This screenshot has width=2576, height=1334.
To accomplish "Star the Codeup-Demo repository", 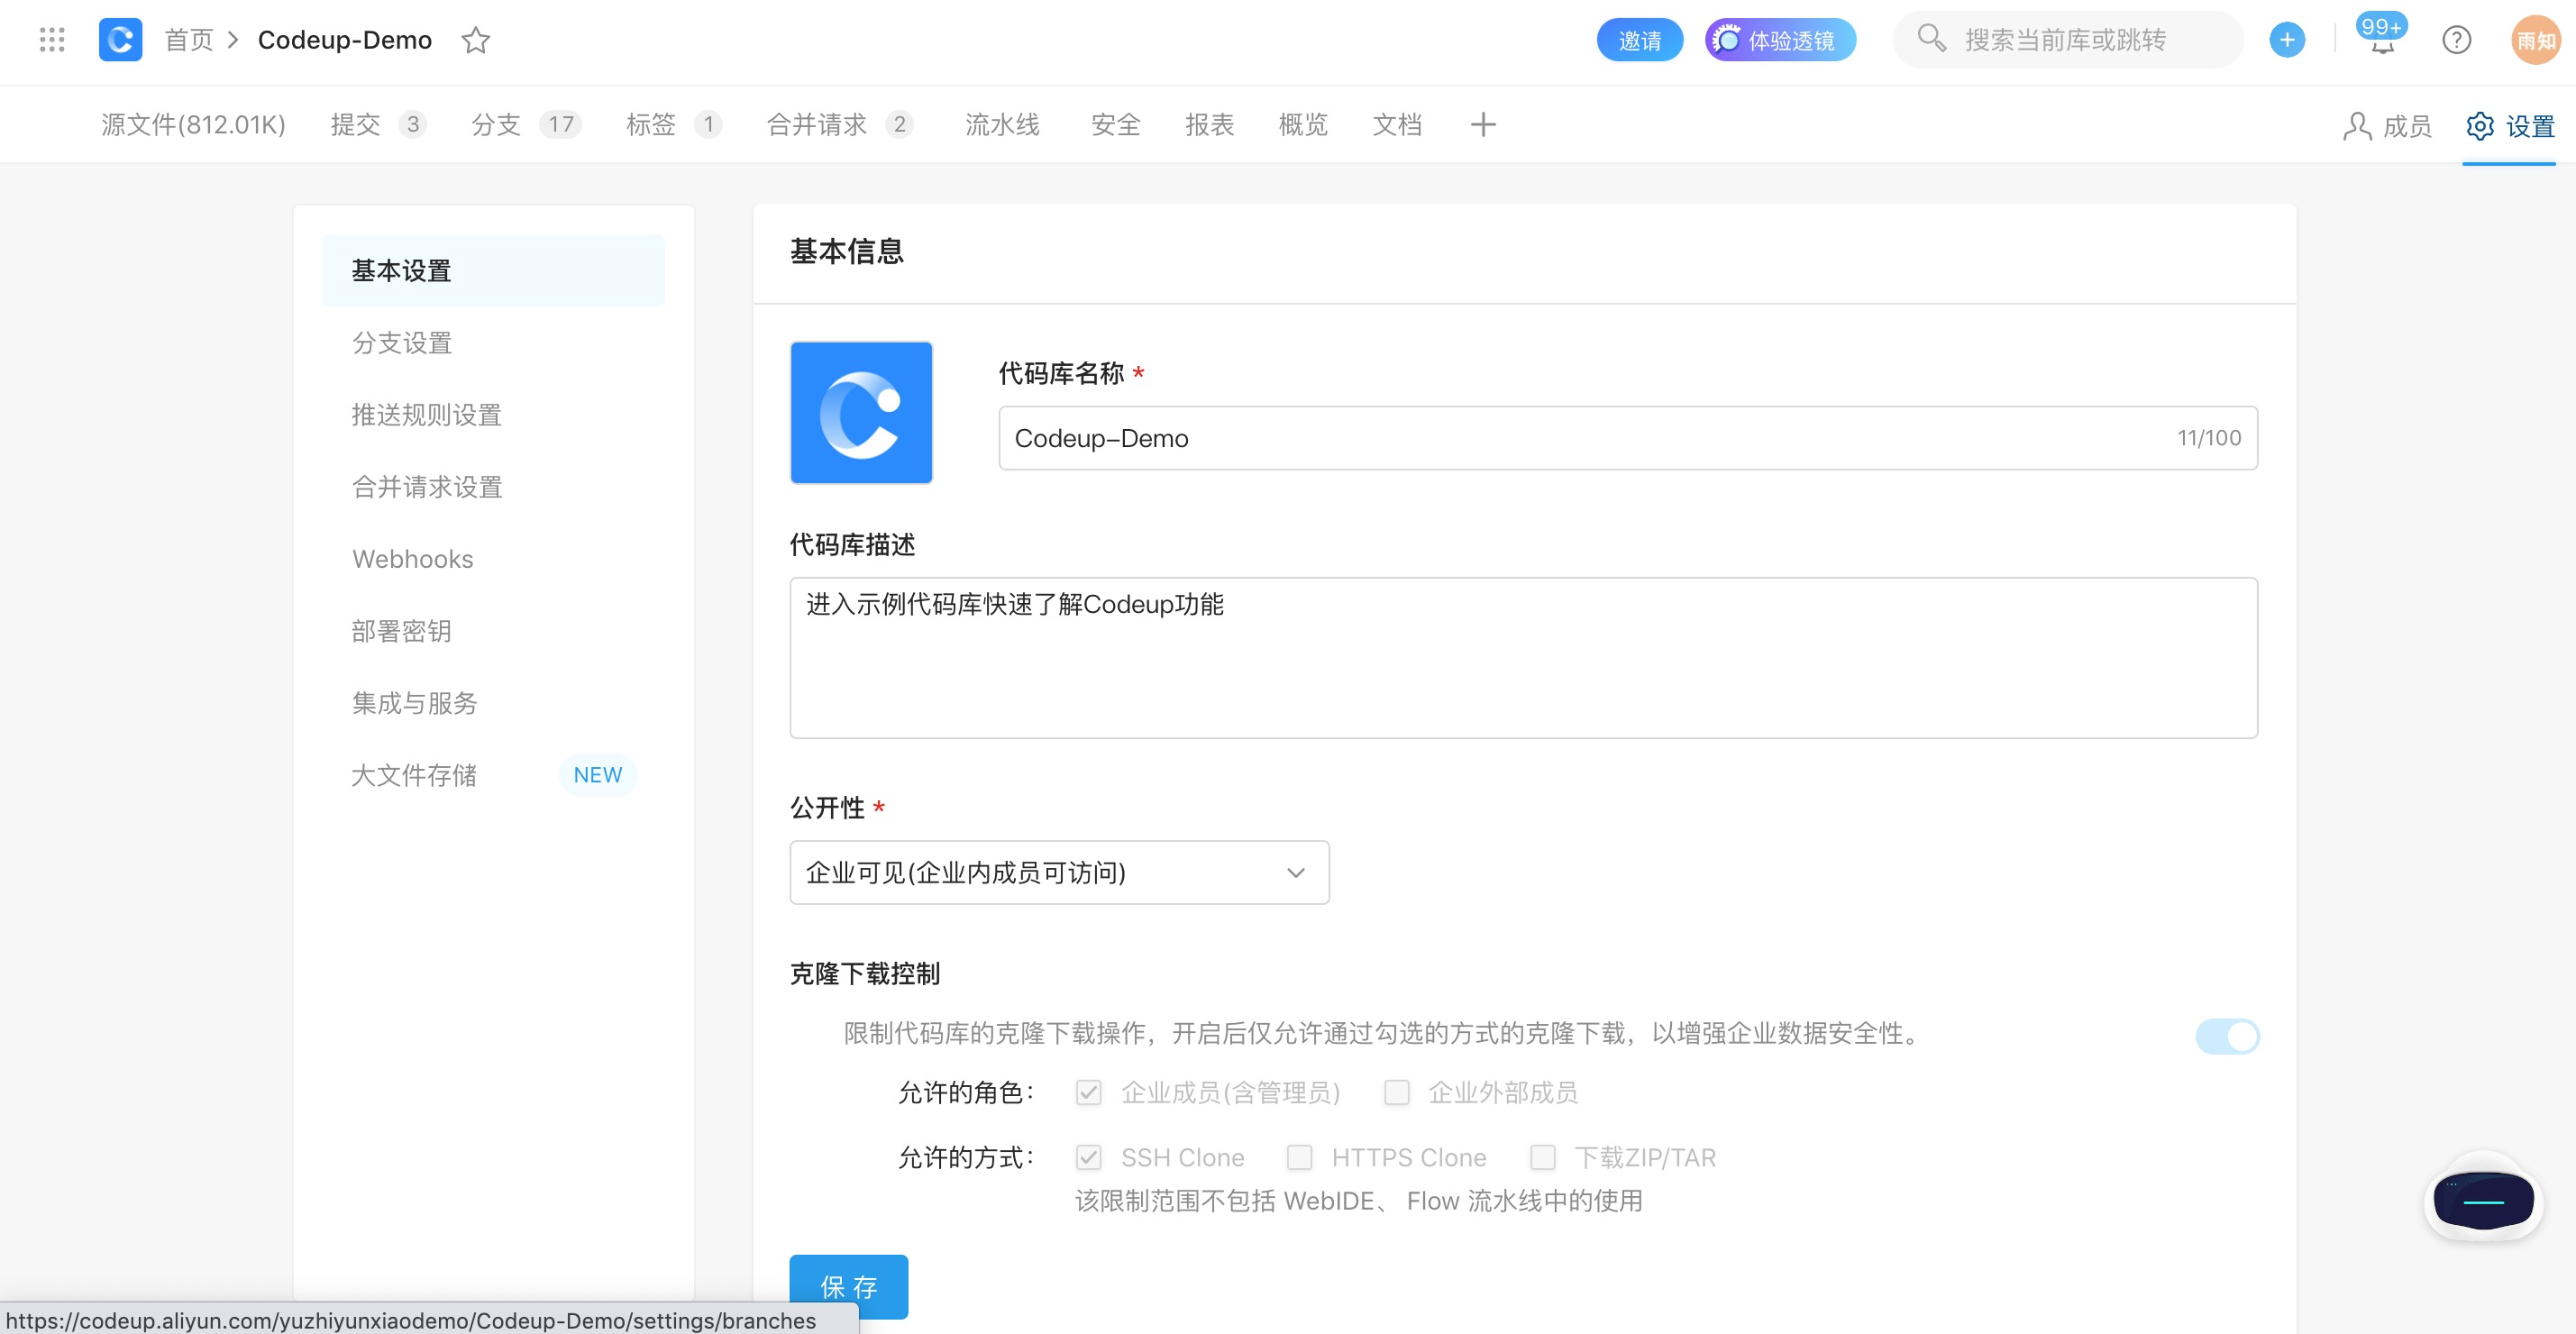I will [476, 40].
